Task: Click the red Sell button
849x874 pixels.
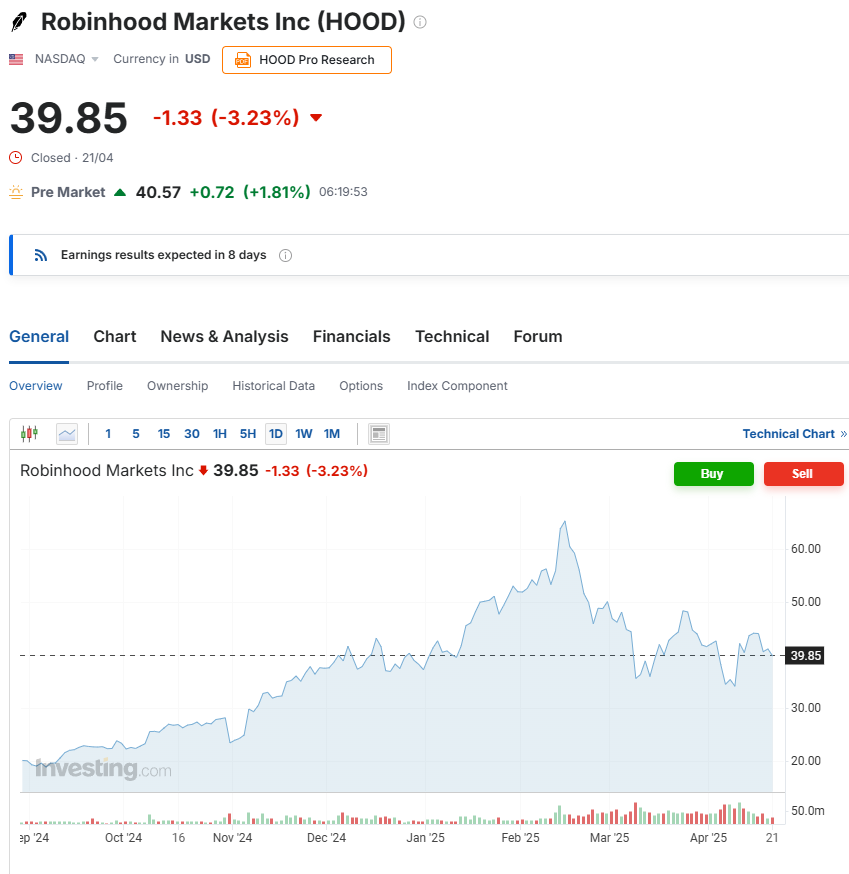Action: click(803, 474)
